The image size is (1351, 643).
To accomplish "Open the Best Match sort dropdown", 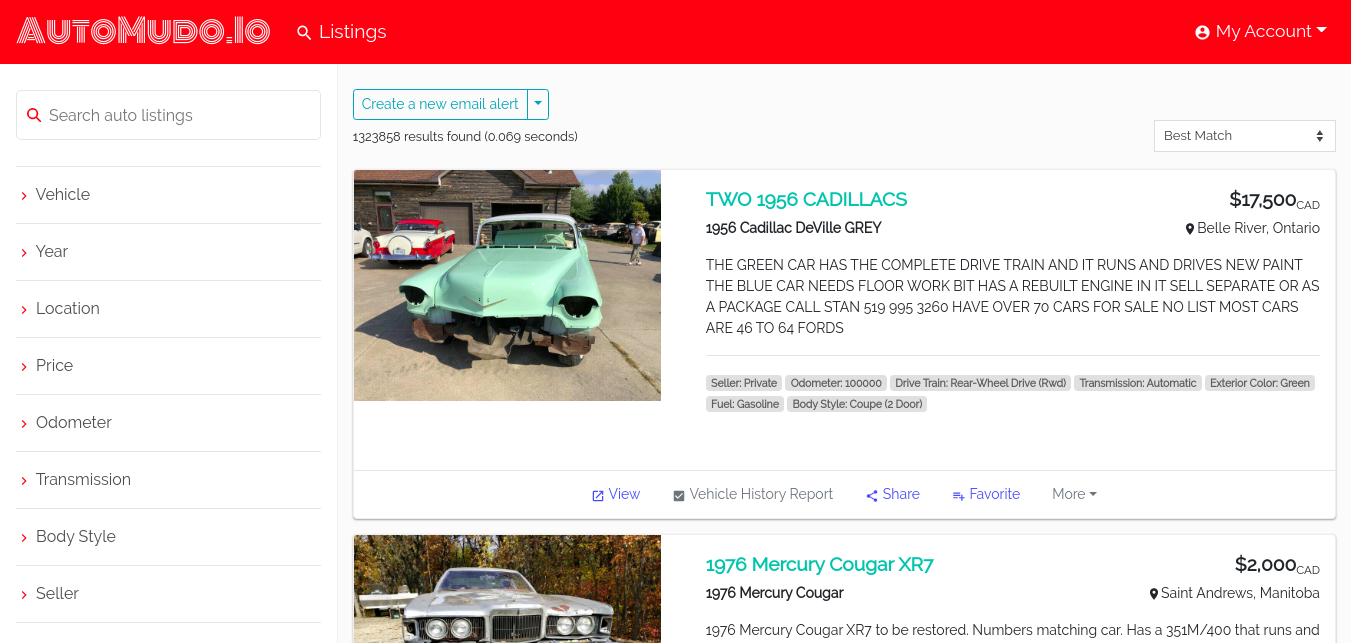I will (x=1244, y=136).
